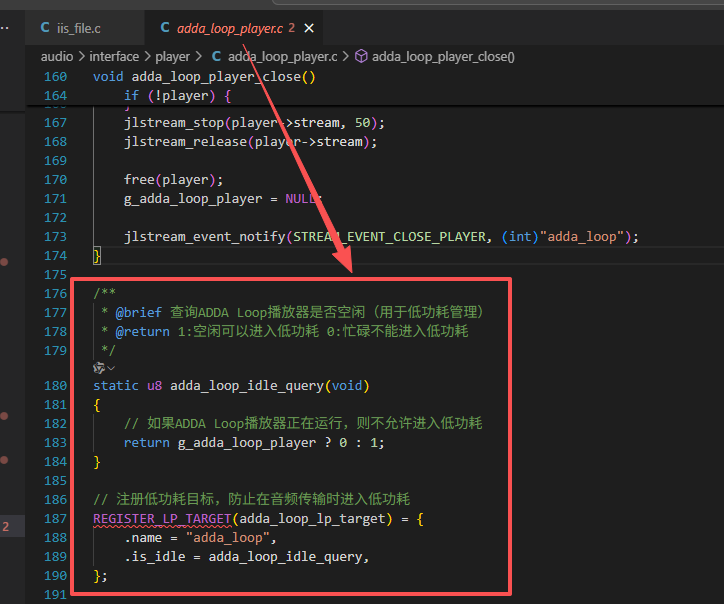Click the '2' badge in the left sidebar
724x604 pixels.
(6, 527)
